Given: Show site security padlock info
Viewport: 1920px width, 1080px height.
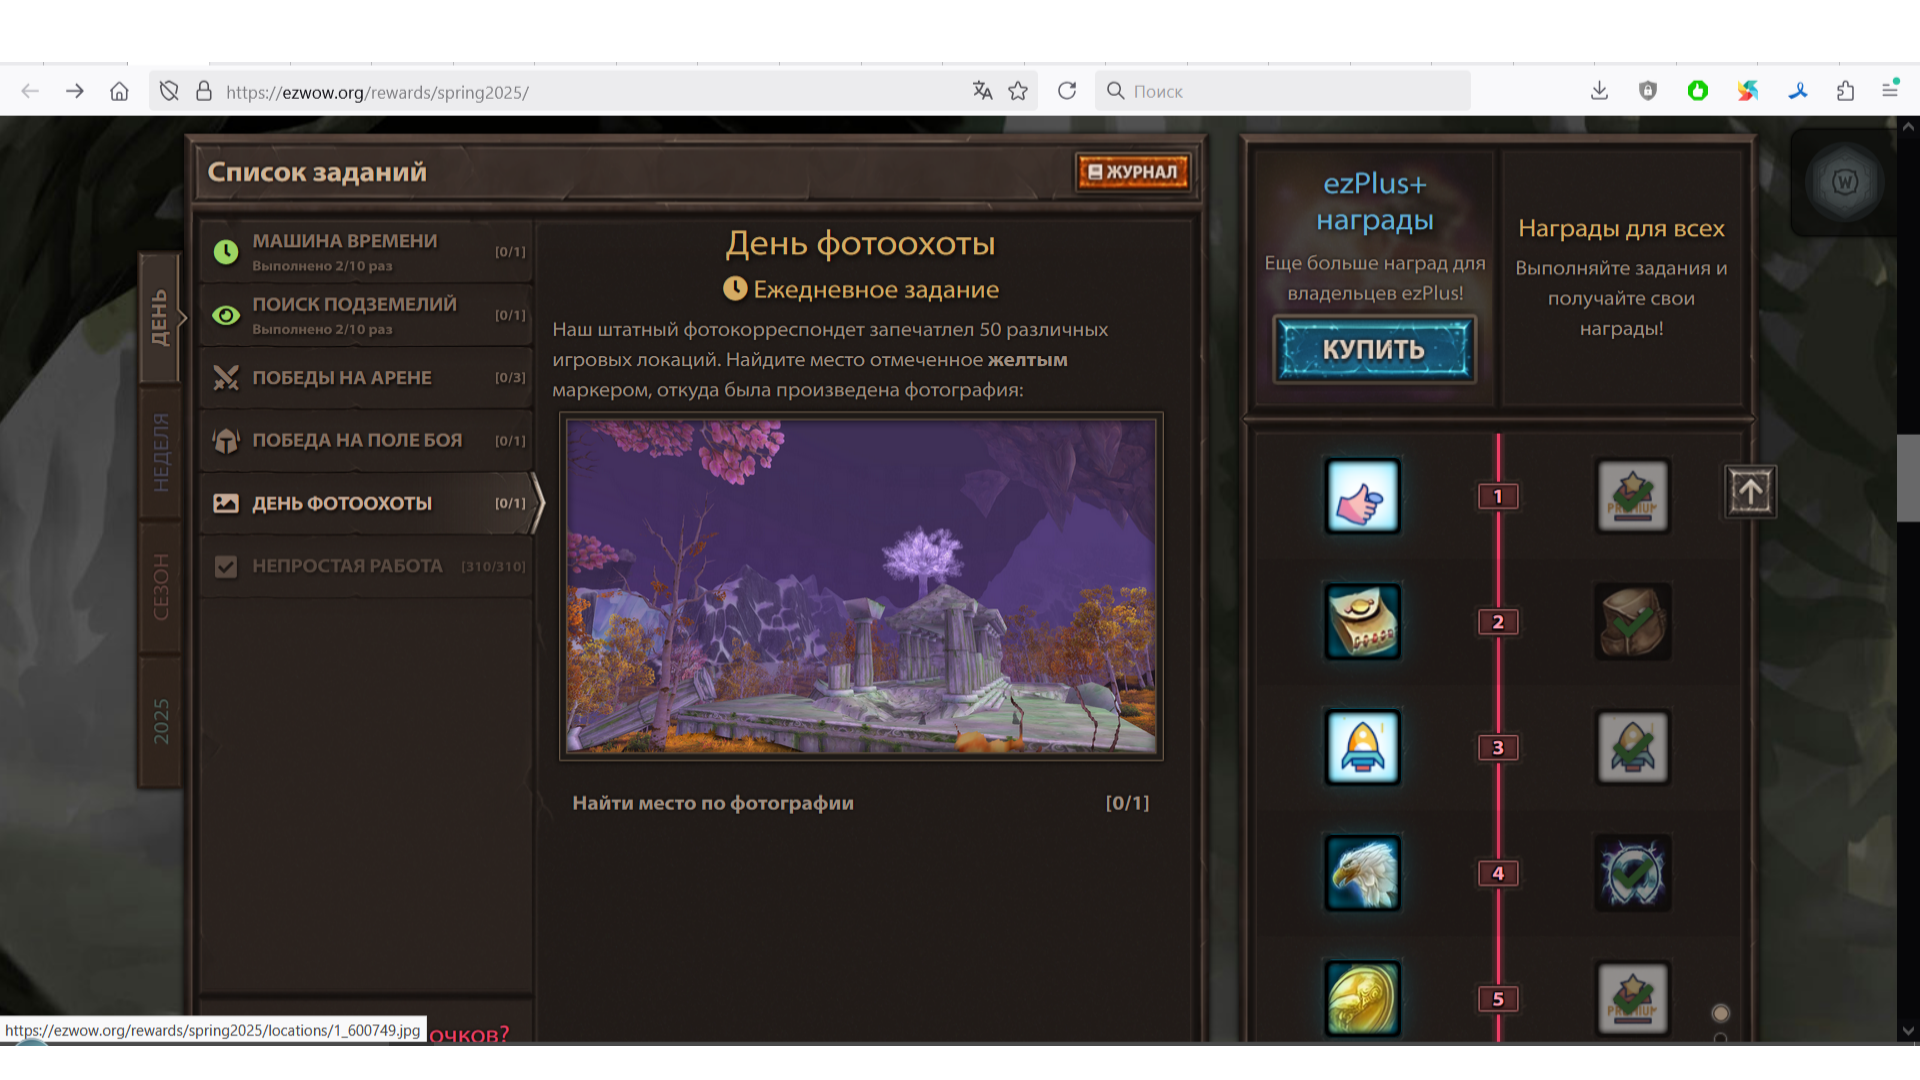Looking at the screenshot, I should (204, 91).
